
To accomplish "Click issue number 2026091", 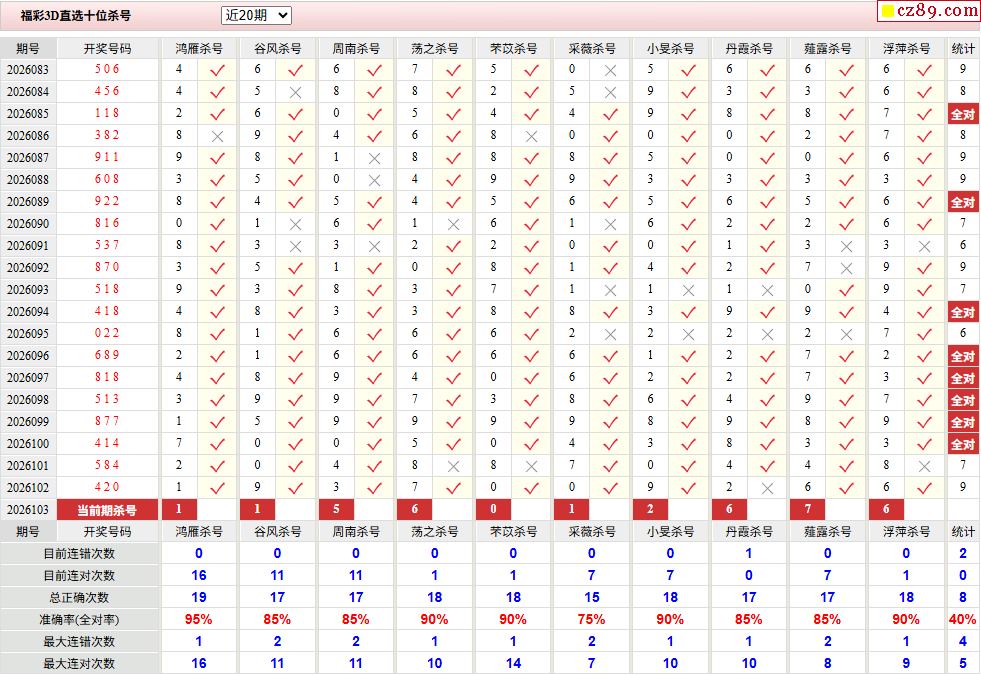I will tap(28, 246).
